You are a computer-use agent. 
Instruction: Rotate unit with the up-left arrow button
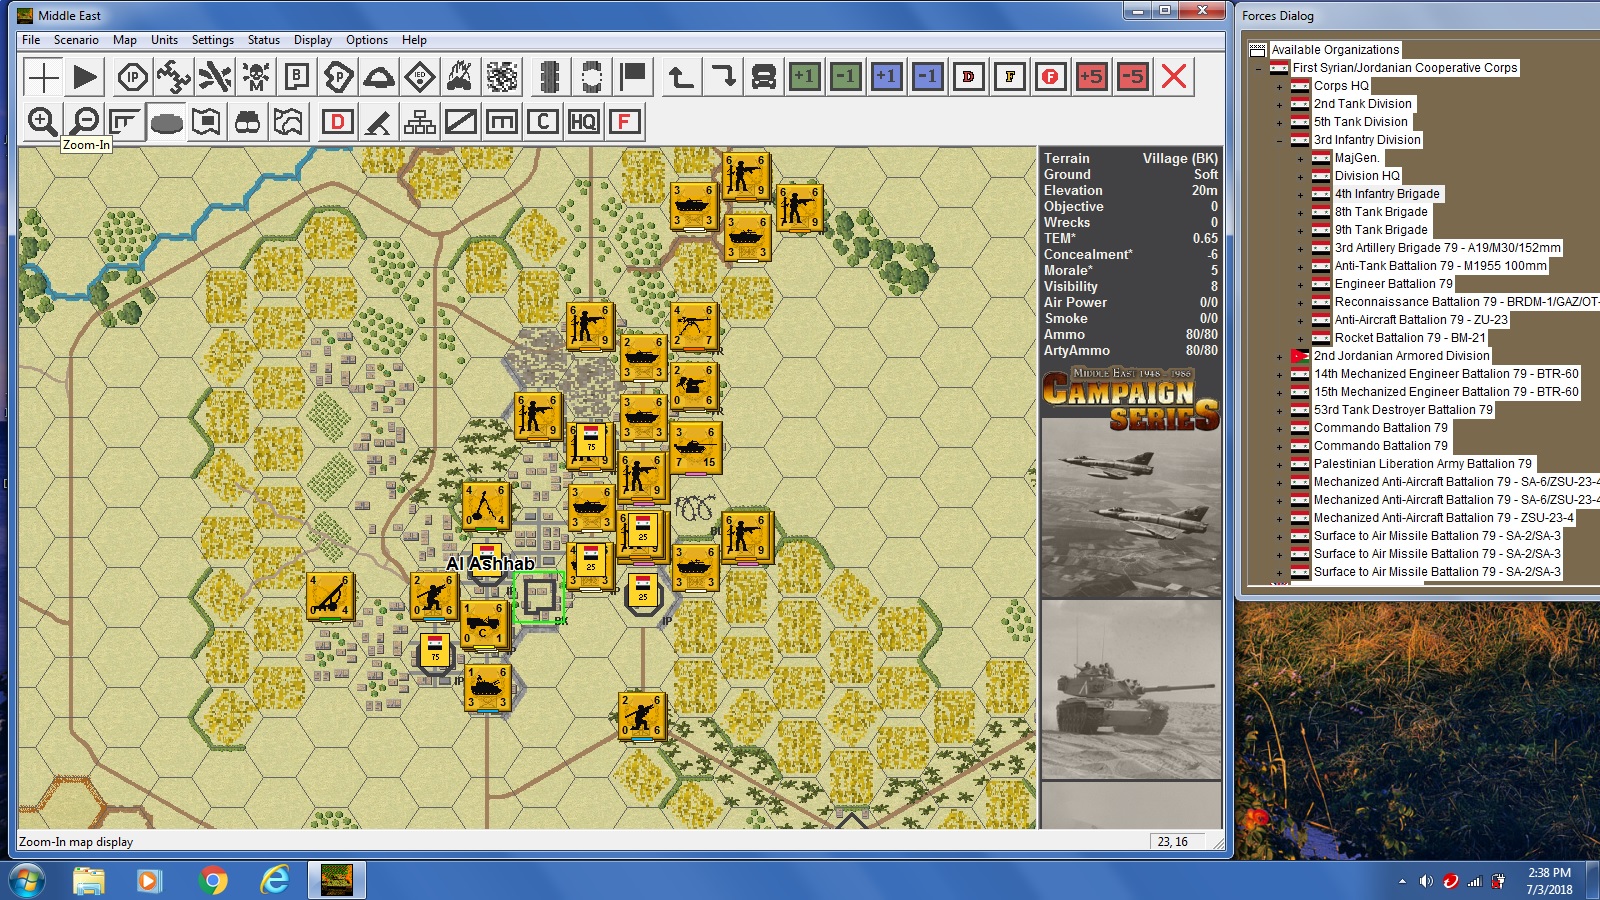coord(681,76)
